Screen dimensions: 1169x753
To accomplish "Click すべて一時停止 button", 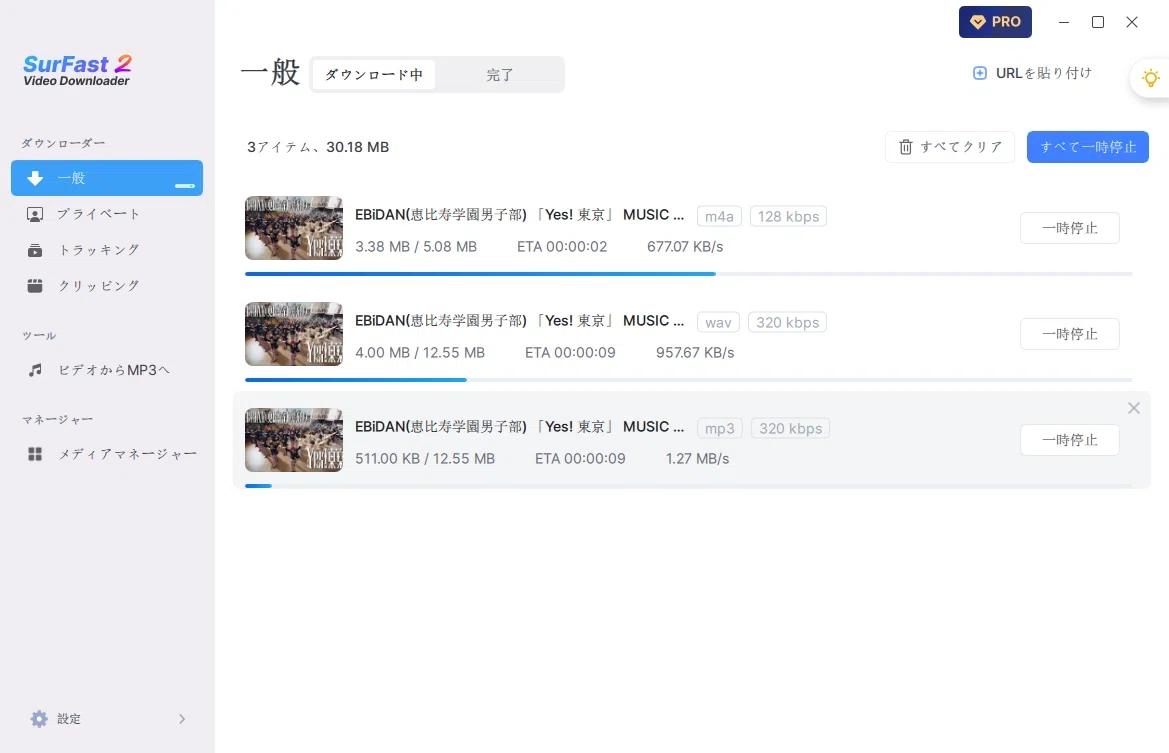I will click(x=1088, y=147).
